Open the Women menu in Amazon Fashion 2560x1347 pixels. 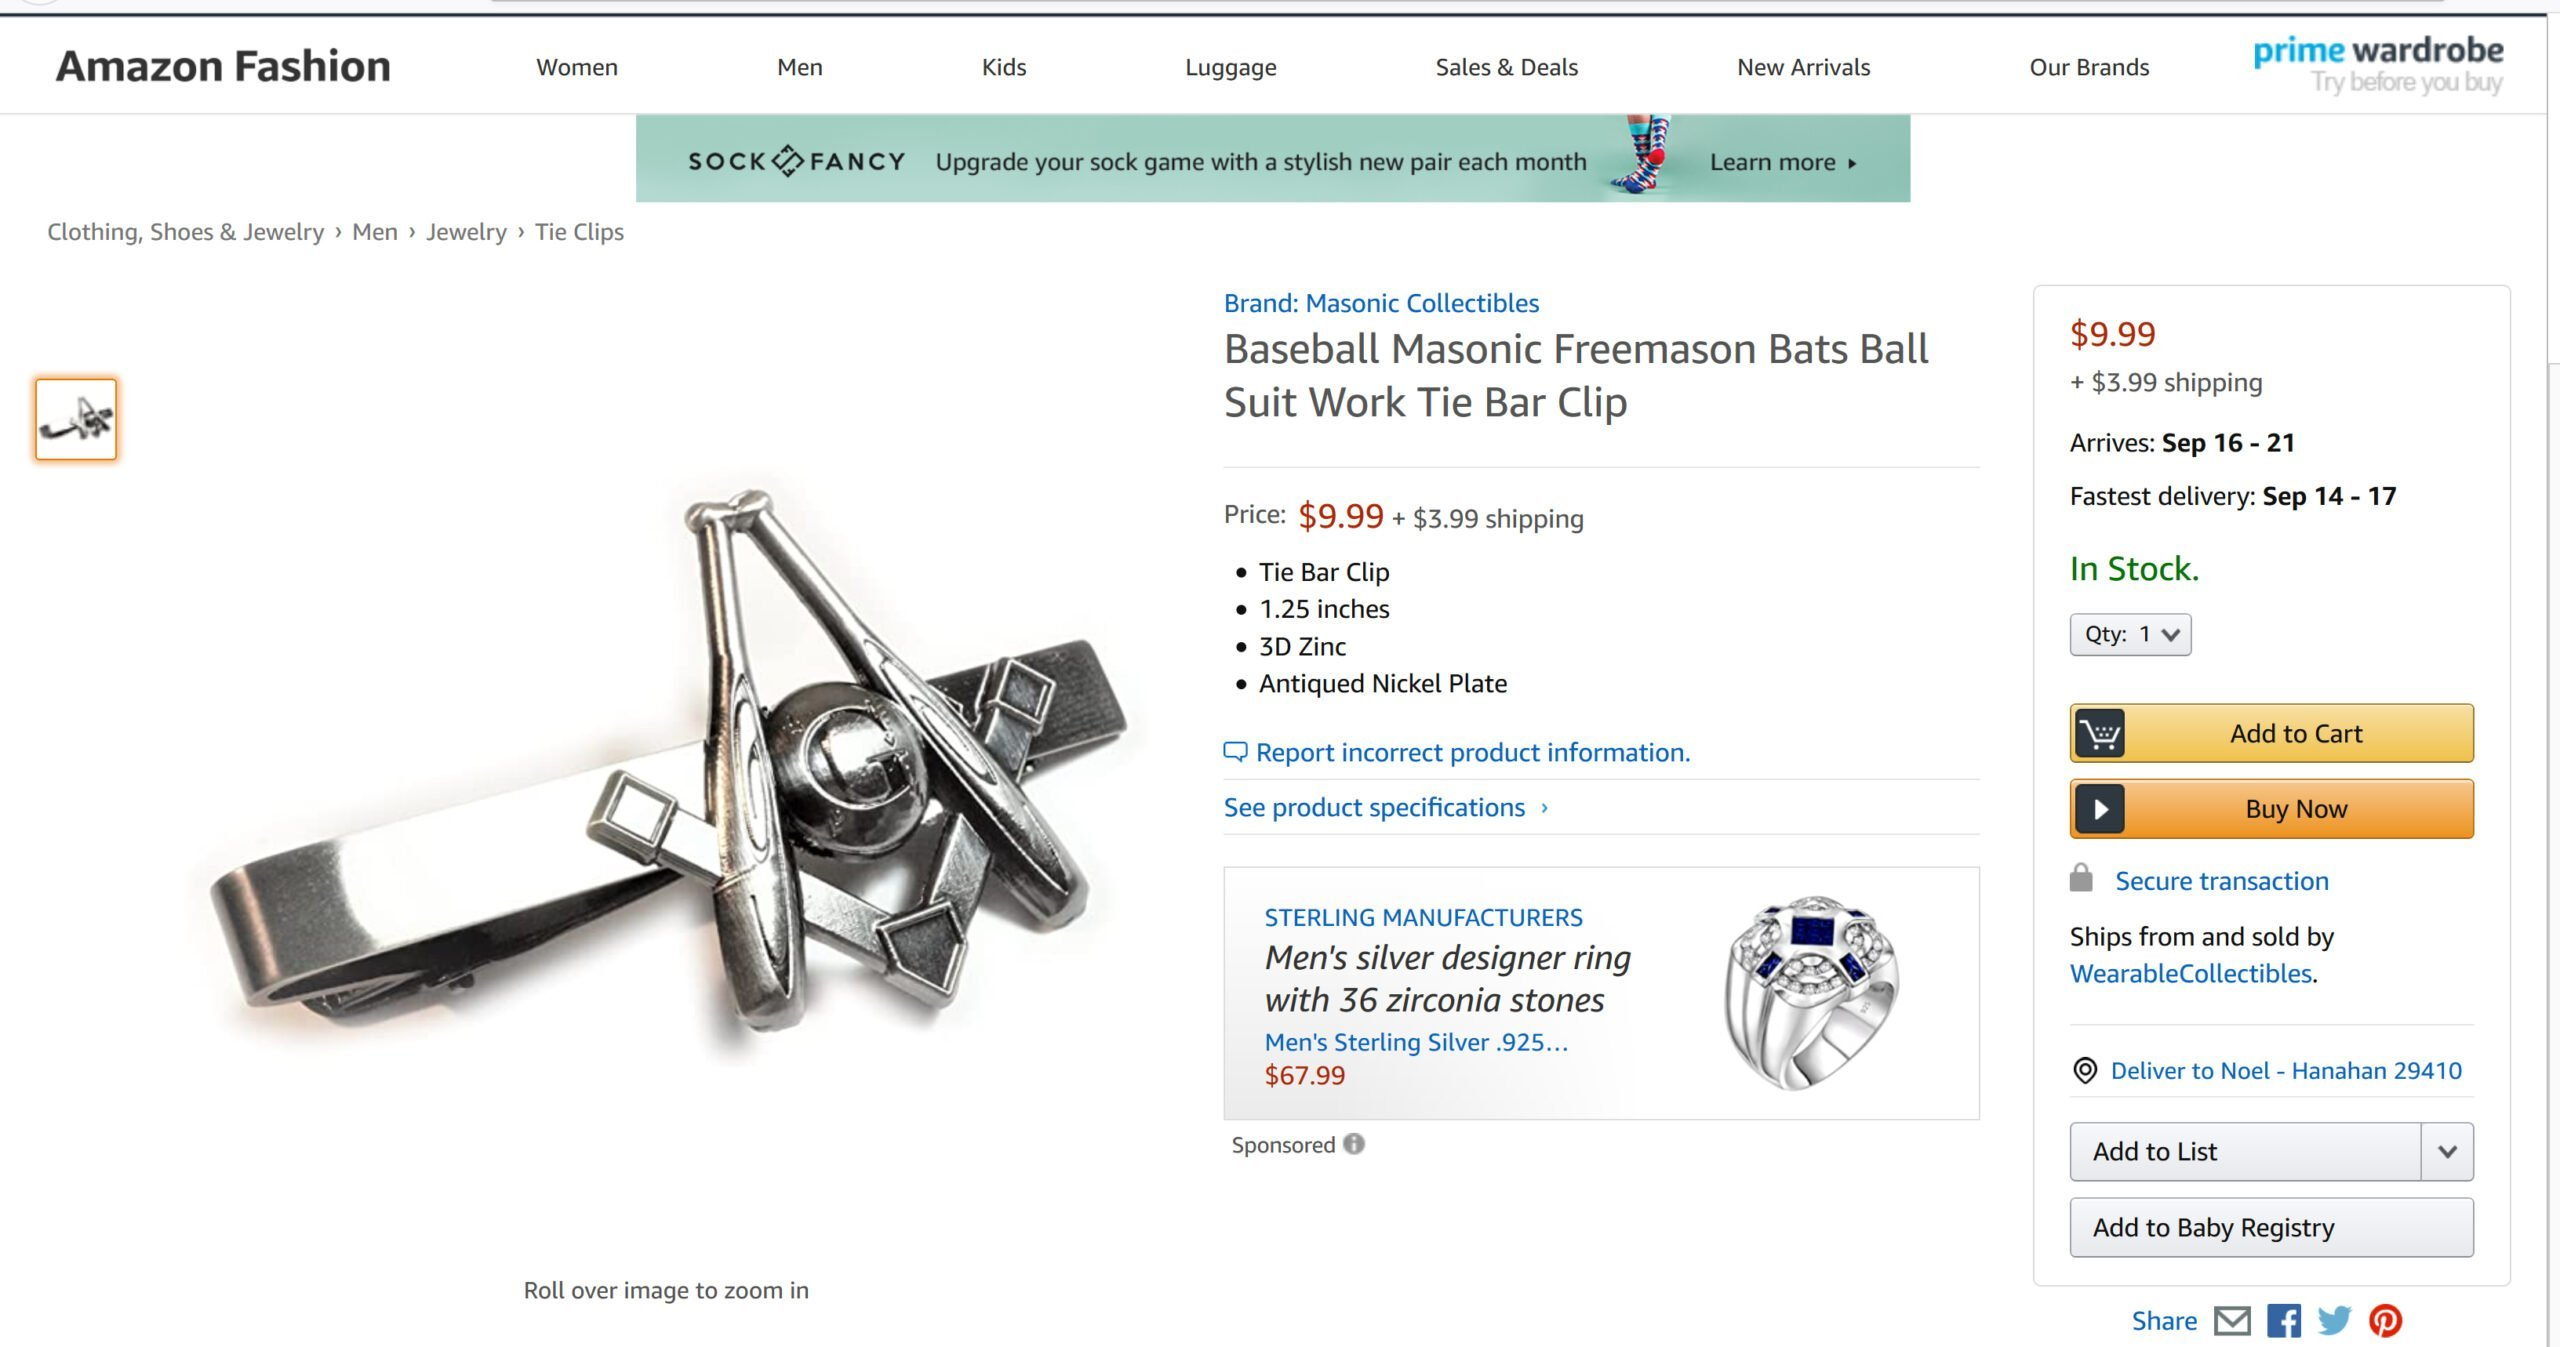pos(577,67)
